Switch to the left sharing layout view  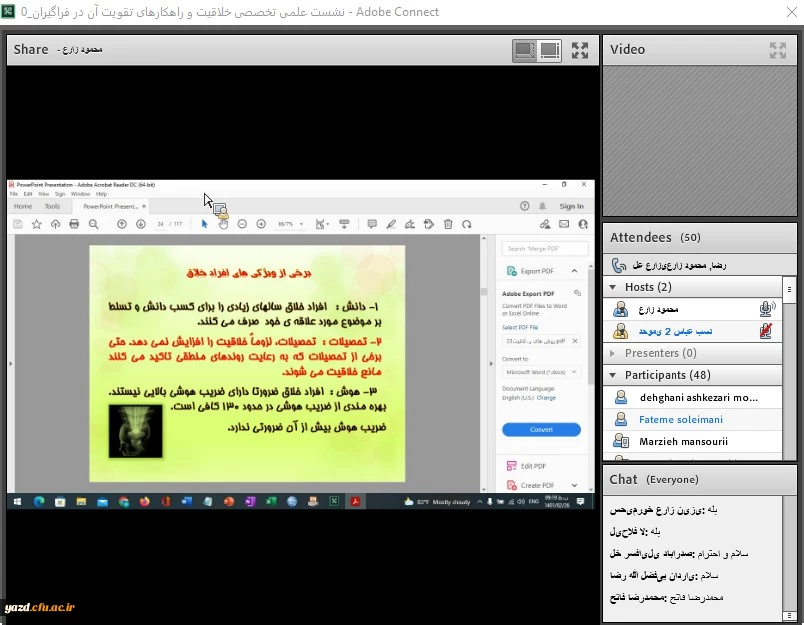525,49
